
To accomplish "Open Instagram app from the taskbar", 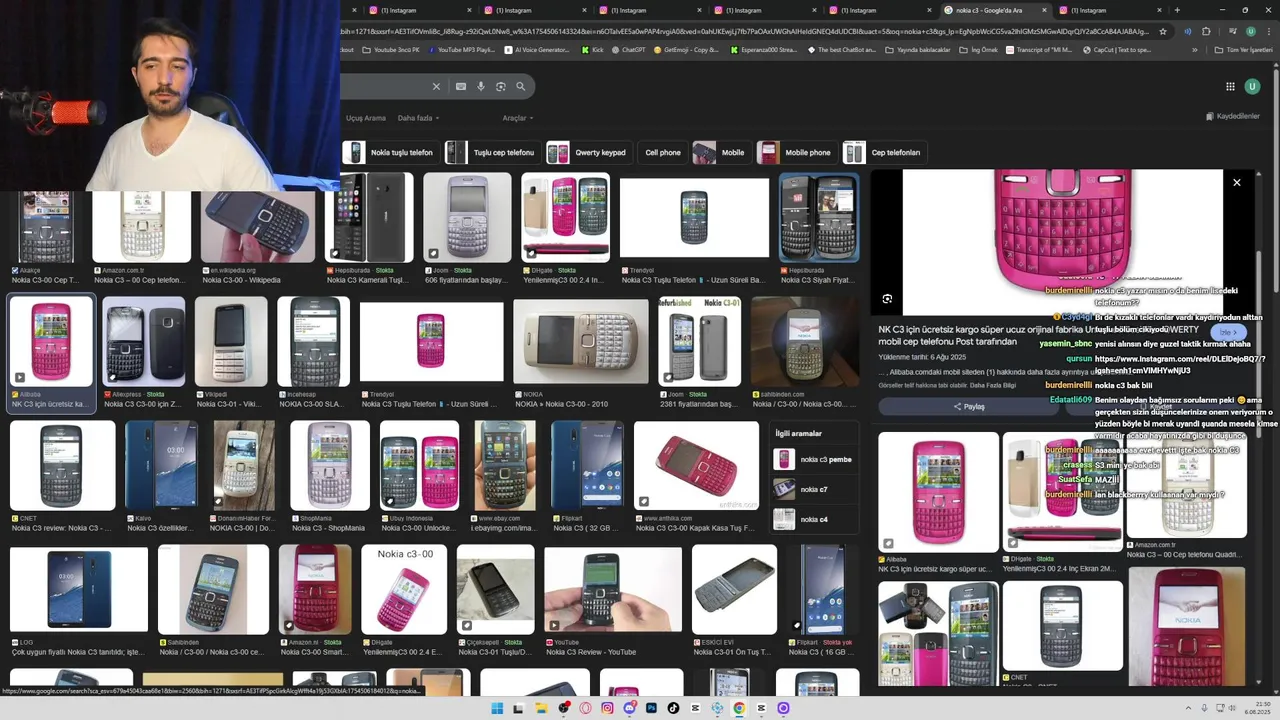I will (x=607, y=708).
